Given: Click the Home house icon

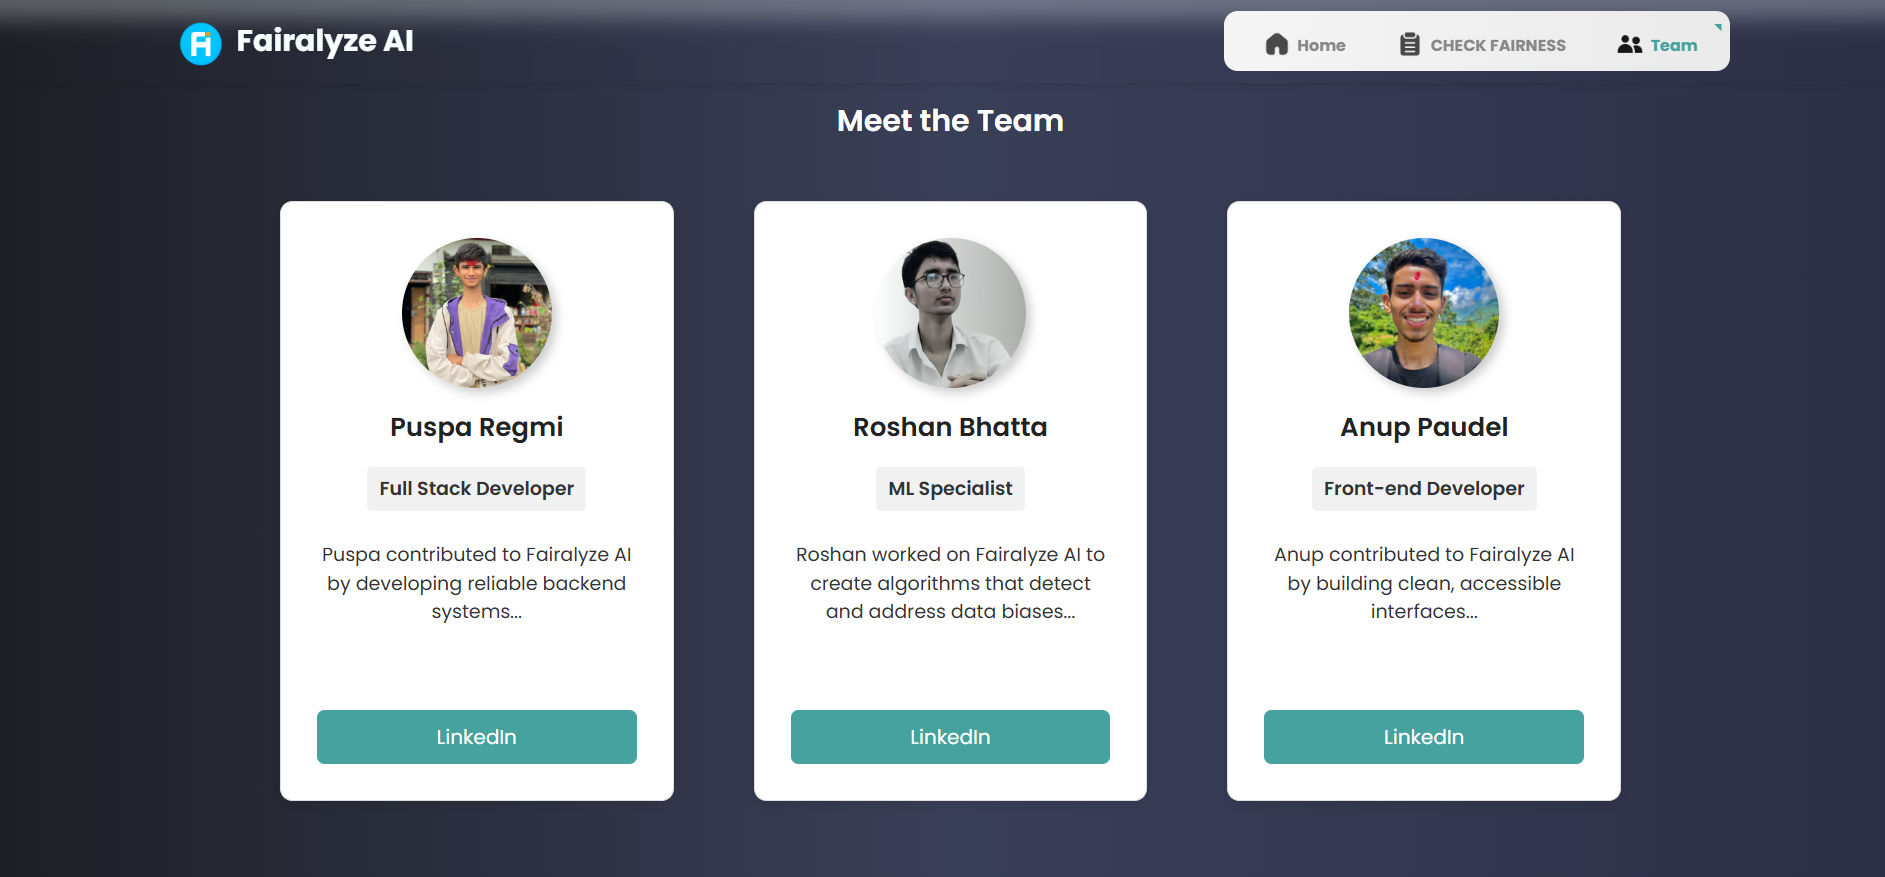Looking at the screenshot, I should pyautogui.click(x=1277, y=44).
